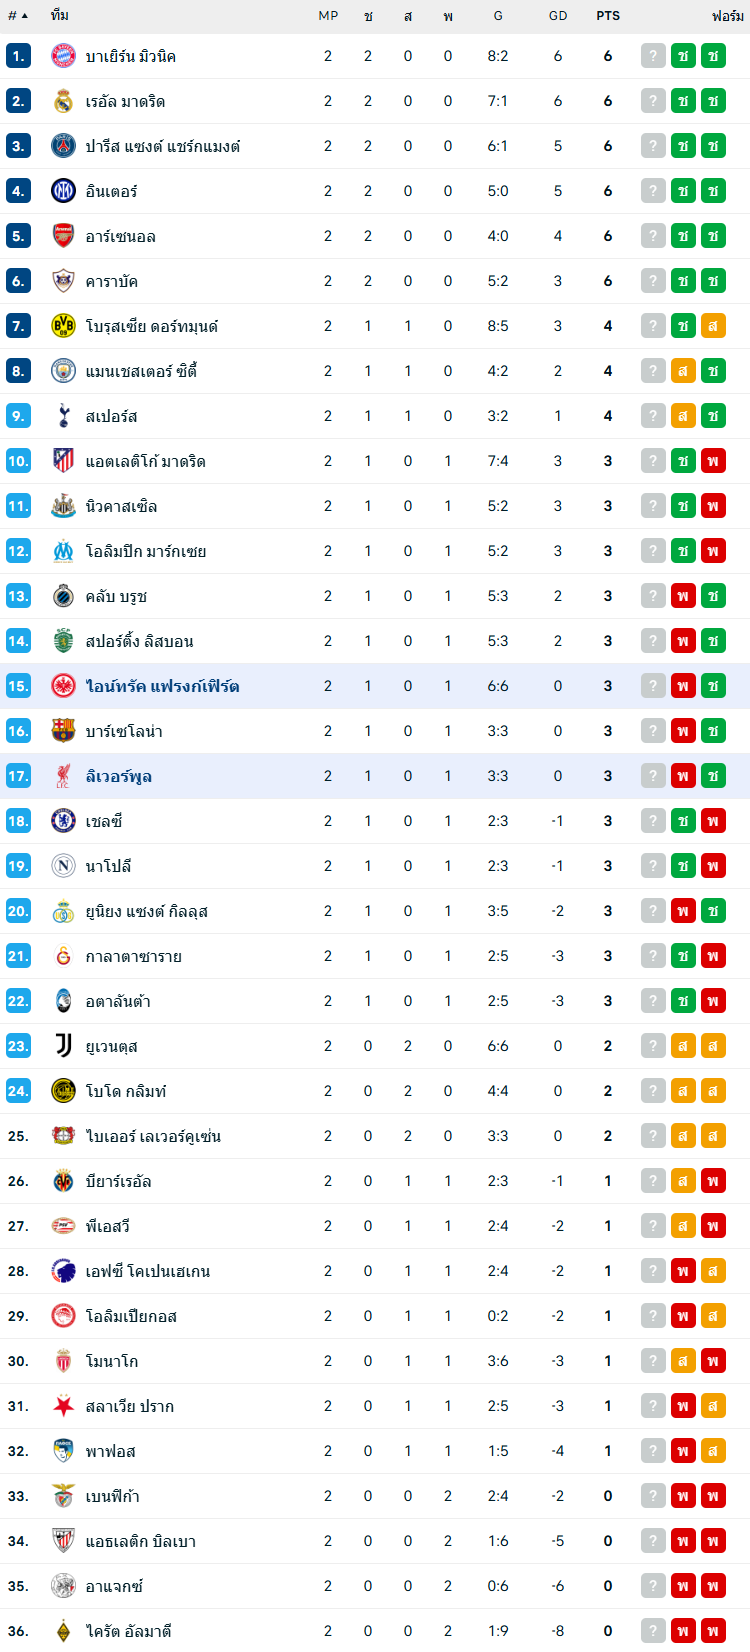Click the Liverpool club crest
Viewport: 750px width, 1652px height.
pyautogui.click(x=63, y=776)
